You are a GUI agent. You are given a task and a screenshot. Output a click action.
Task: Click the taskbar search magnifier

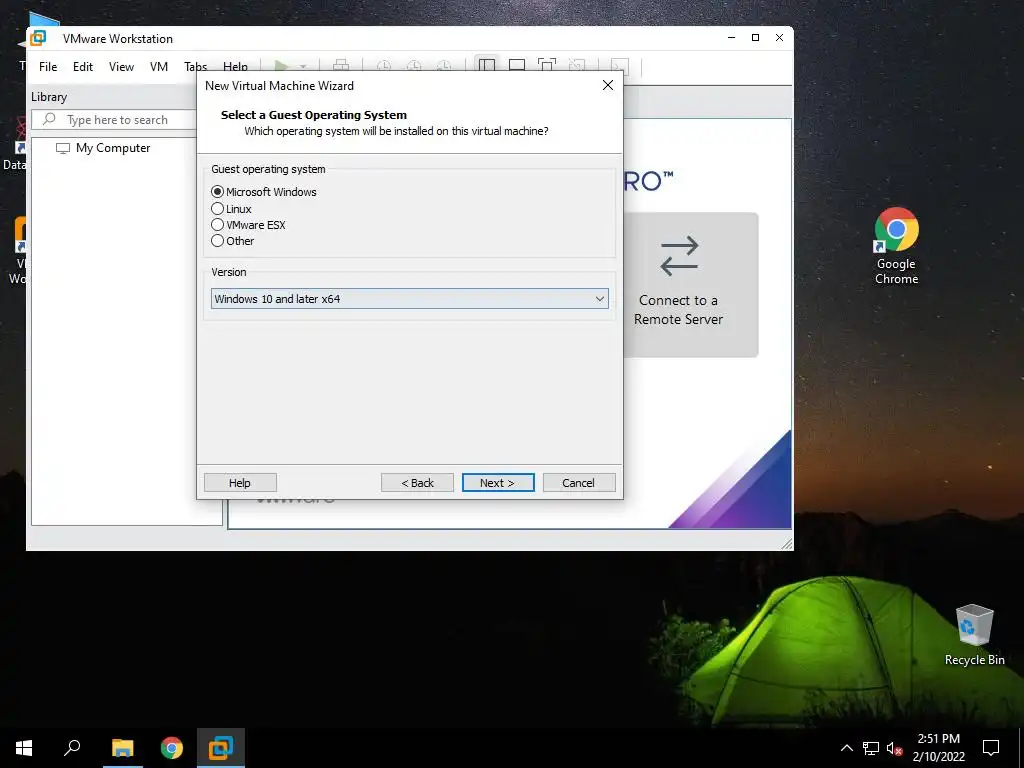point(72,748)
